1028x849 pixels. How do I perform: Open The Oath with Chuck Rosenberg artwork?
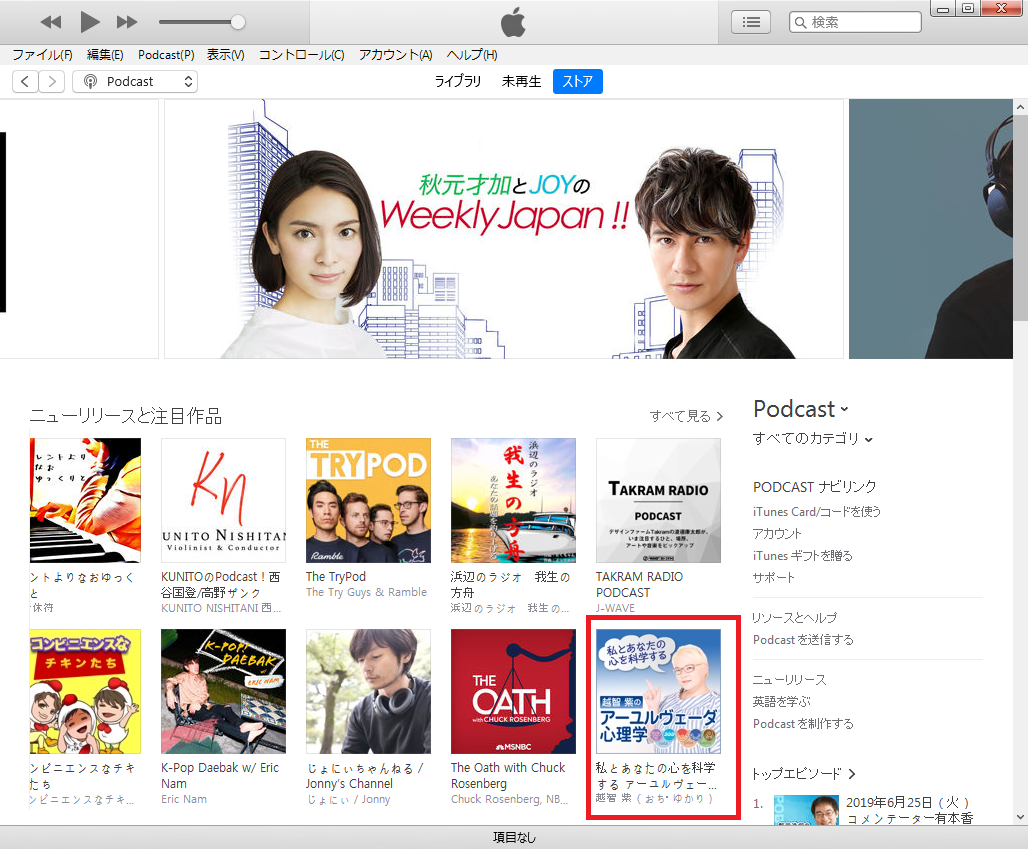[513, 692]
